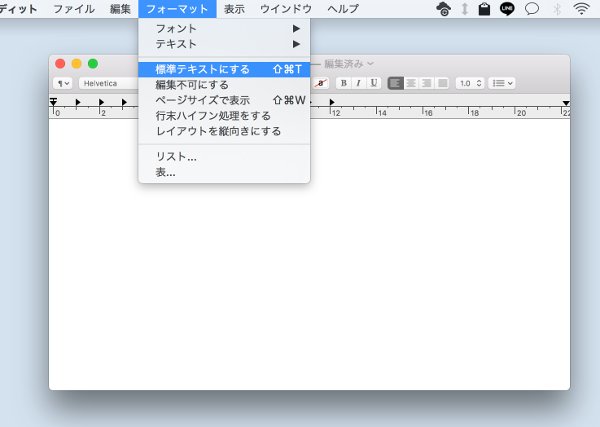600x427 pixels.
Task: Toggle italic formatting button
Action: (359, 83)
